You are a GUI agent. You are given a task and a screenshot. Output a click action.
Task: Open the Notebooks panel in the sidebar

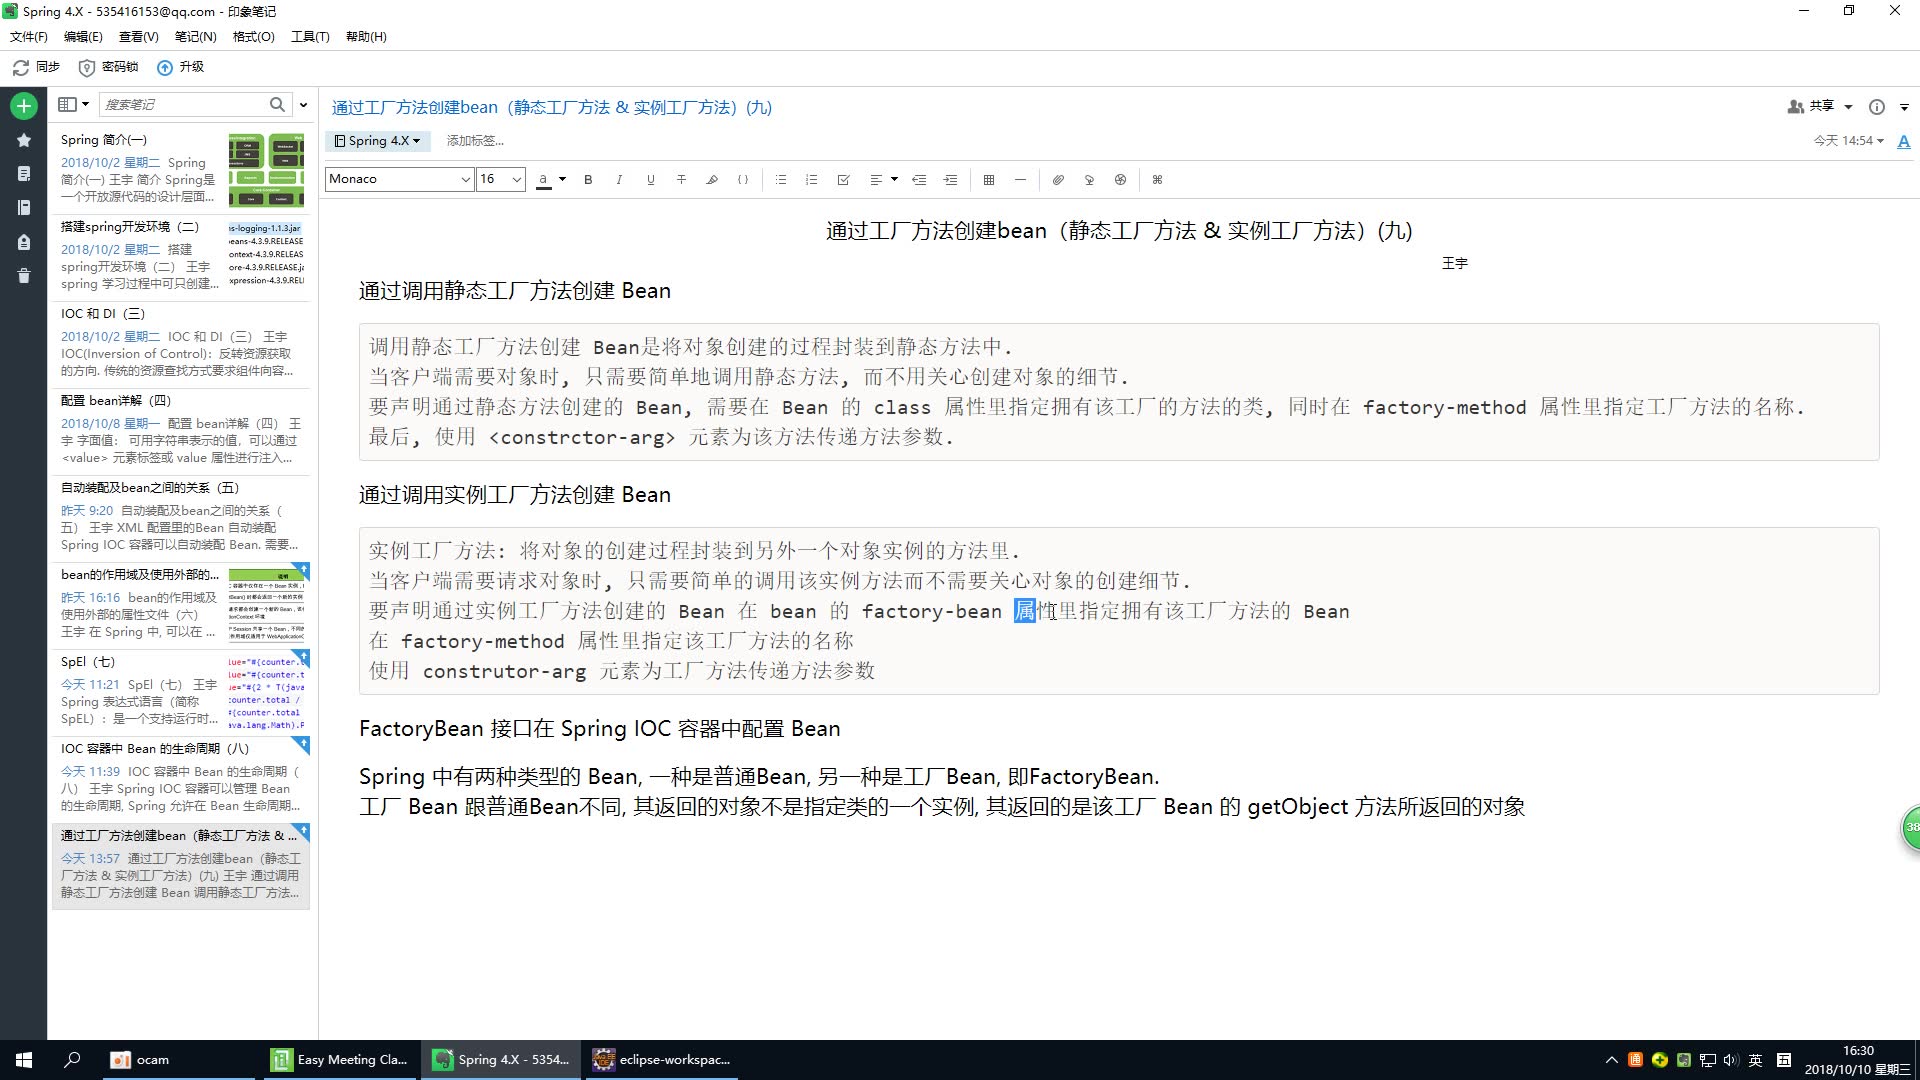coord(23,208)
